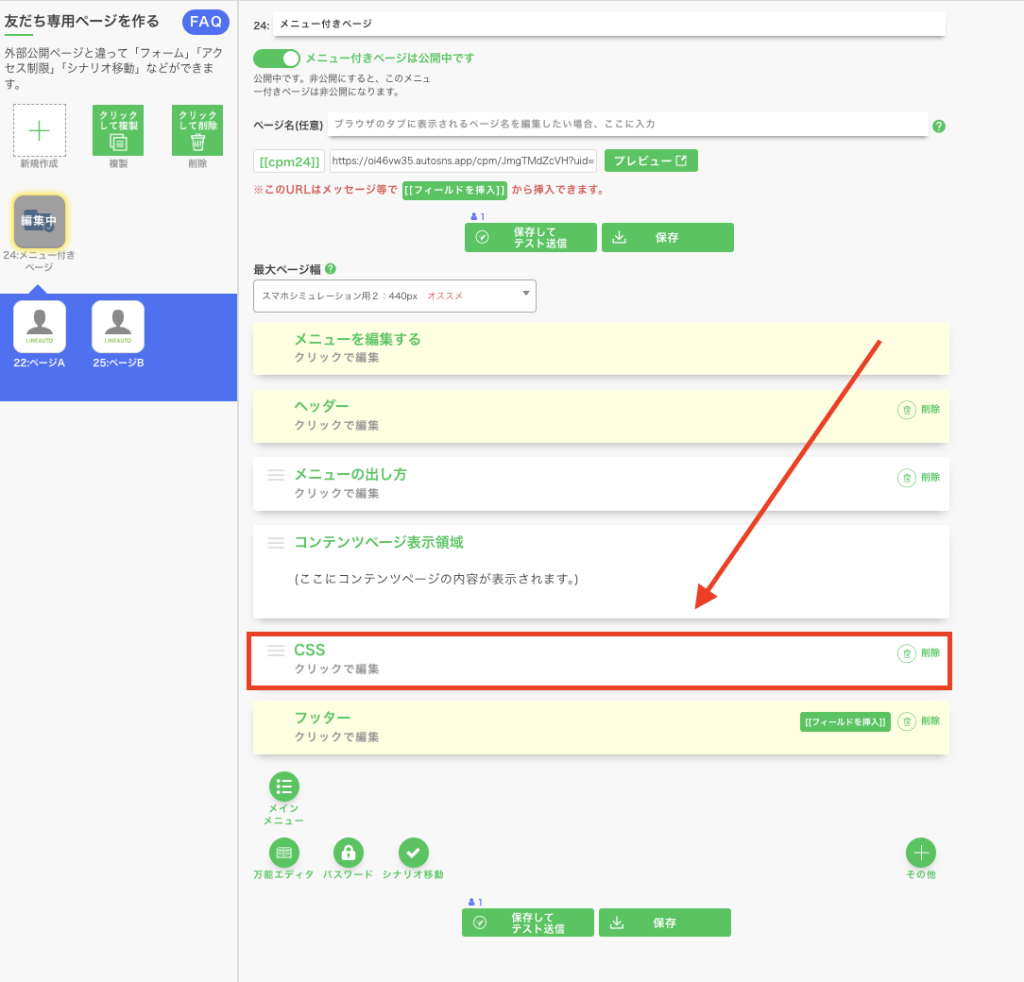
Task: Select page 22:ページA thumbnail
Action: coord(39,327)
